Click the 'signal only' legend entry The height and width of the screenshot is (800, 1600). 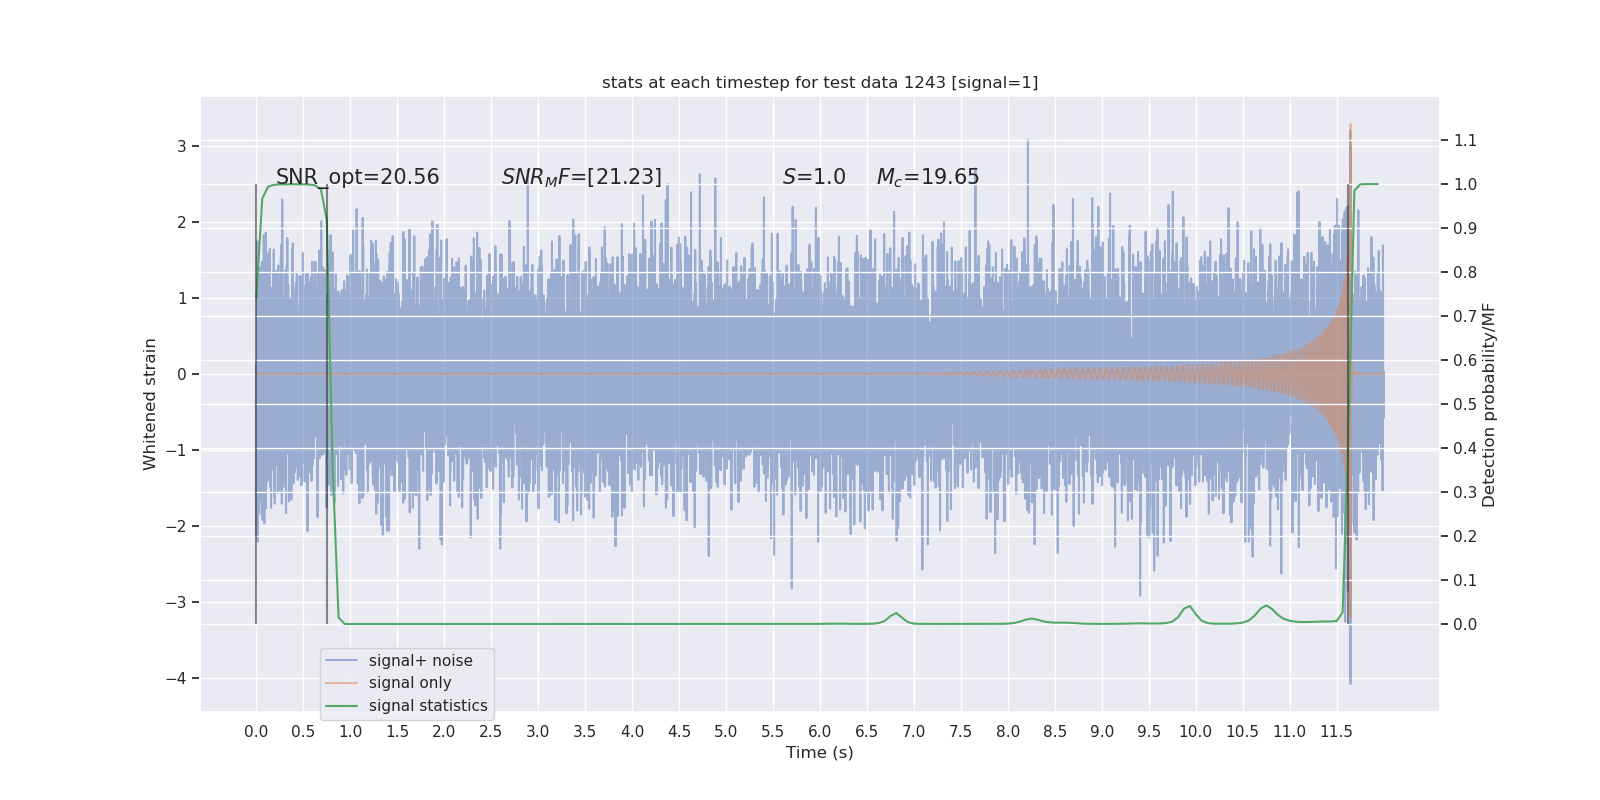(410, 683)
